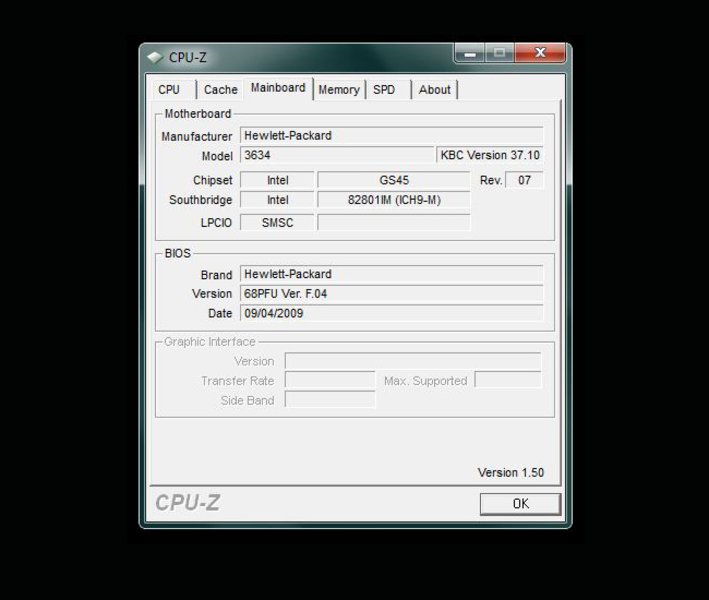The image size is (709, 600).
Task: Select the GS45 chipset field
Action: coord(394,180)
